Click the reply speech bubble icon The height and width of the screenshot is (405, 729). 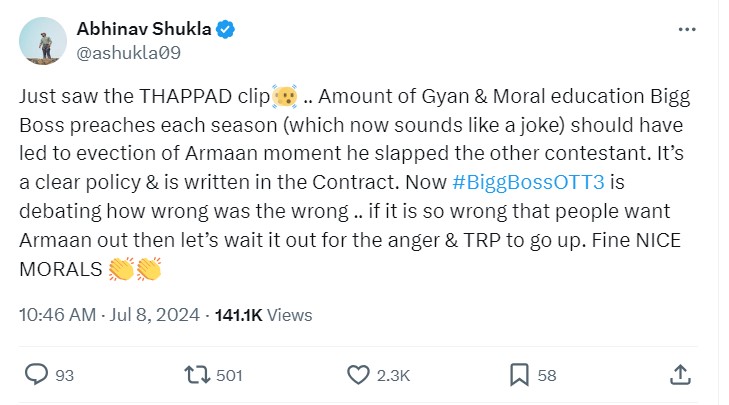[x=37, y=375]
